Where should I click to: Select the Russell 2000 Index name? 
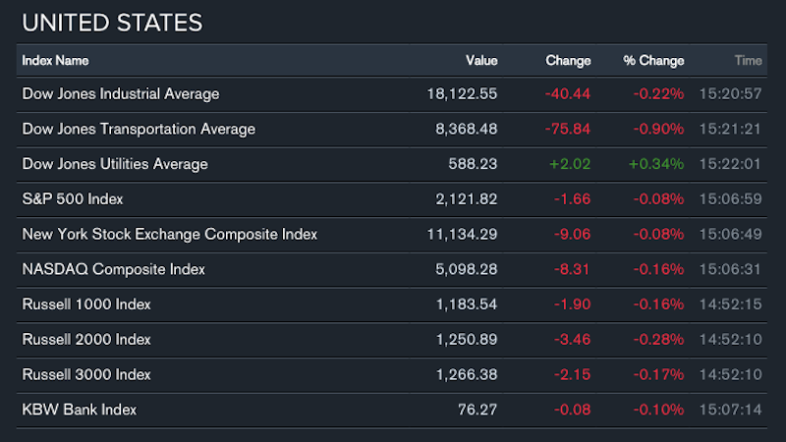[86, 339]
